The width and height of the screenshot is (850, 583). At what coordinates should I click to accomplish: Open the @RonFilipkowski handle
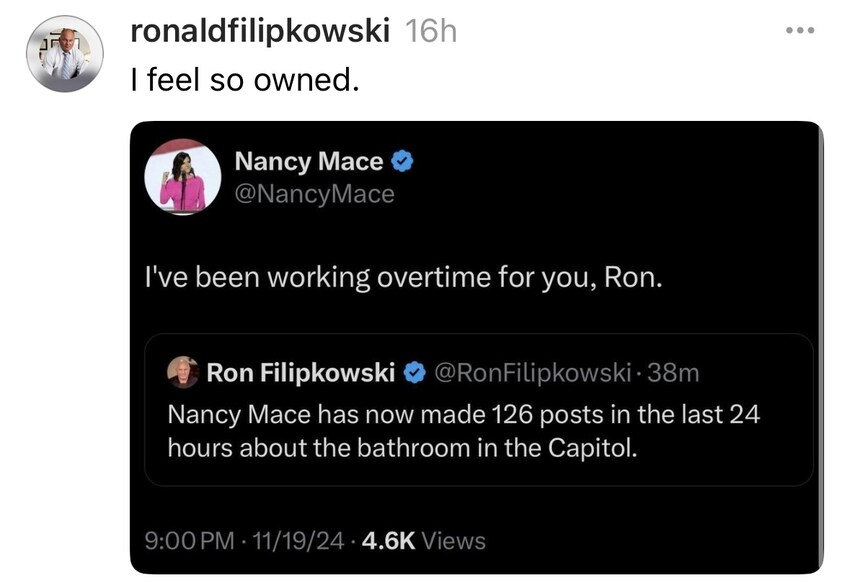click(532, 374)
